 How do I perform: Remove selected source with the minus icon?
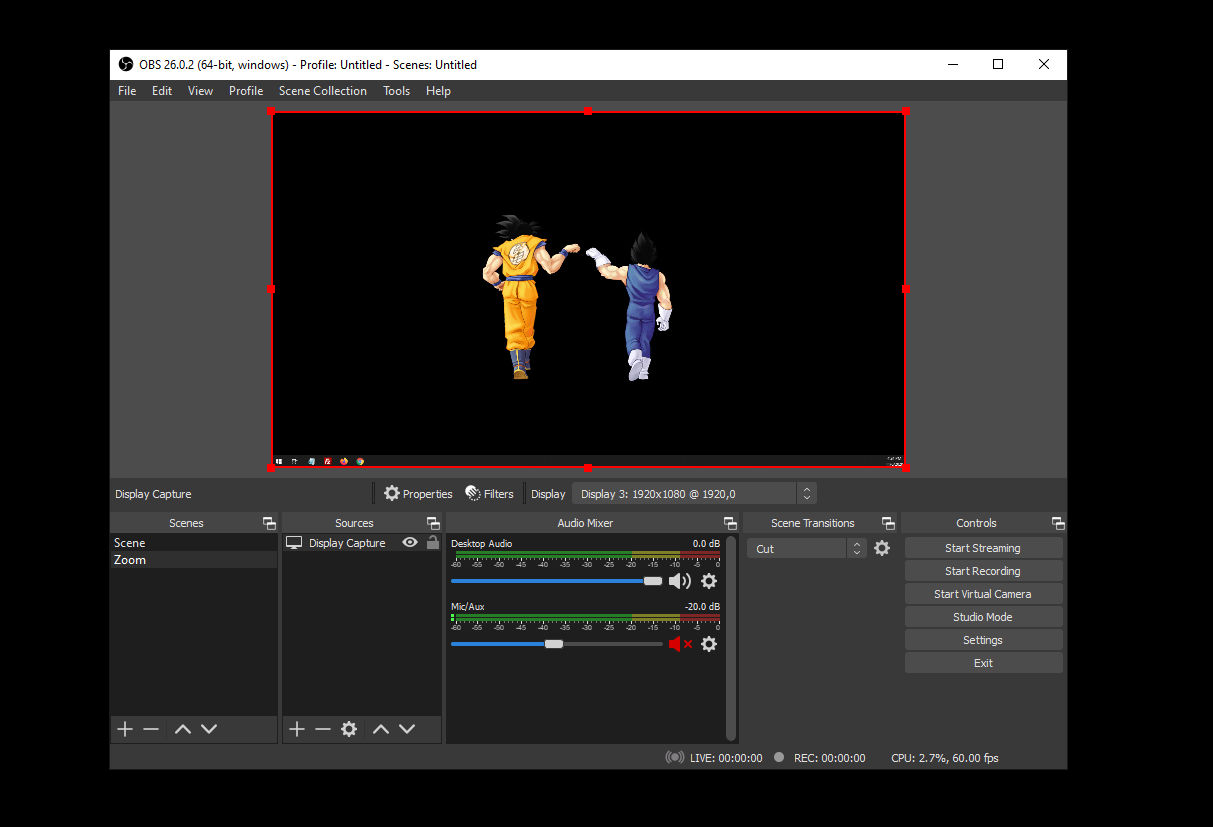(x=322, y=729)
